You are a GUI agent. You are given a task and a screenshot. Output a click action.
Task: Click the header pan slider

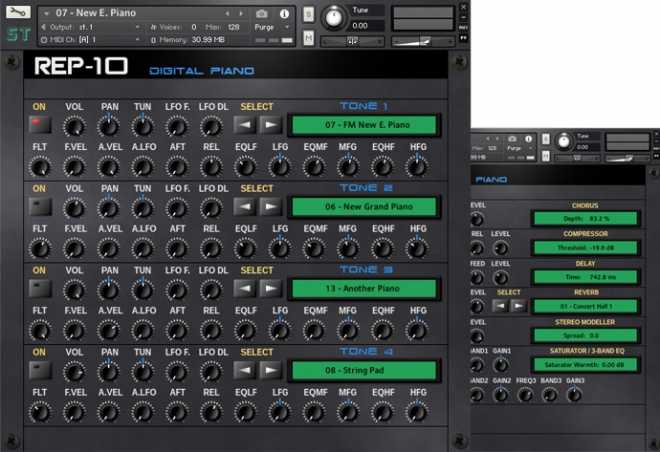click(352, 42)
